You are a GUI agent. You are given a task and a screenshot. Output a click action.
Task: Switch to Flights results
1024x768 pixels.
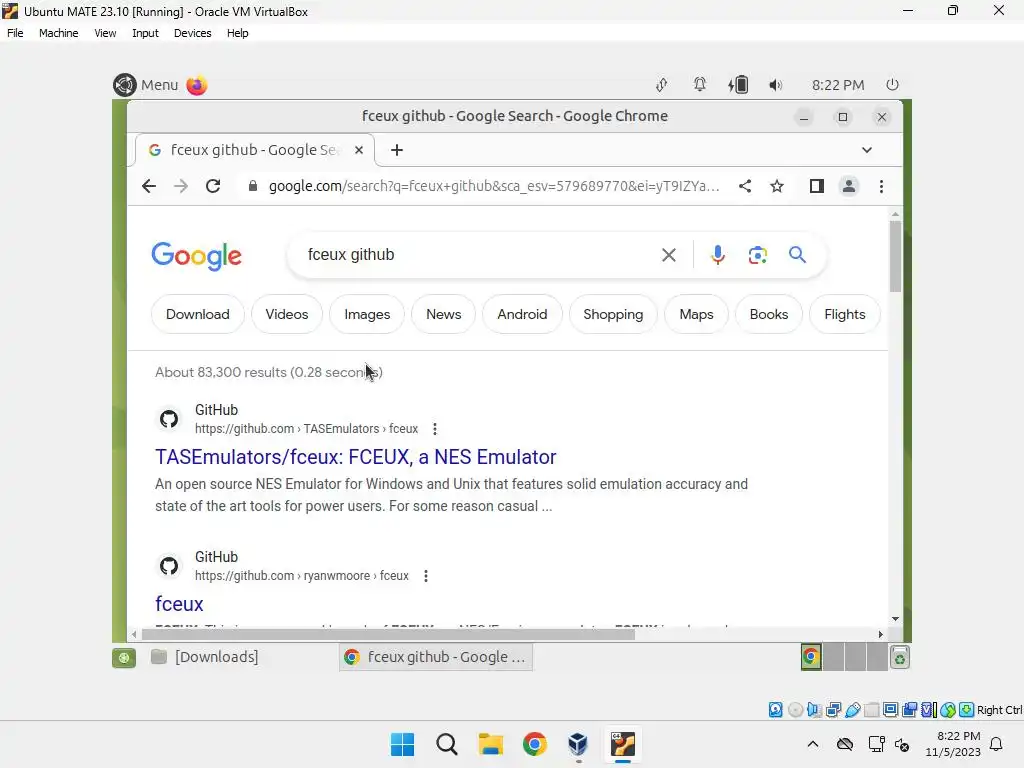pyautogui.click(x=844, y=315)
